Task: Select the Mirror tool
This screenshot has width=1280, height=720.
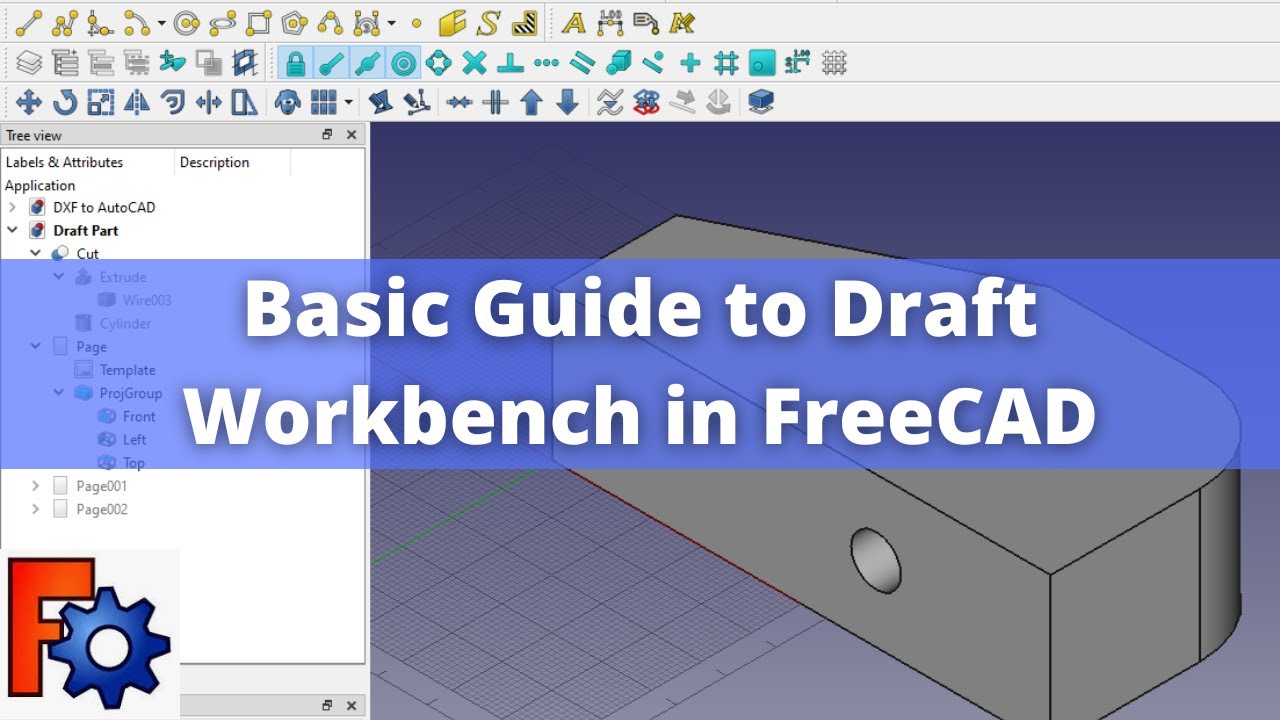Action: [x=137, y=102]
